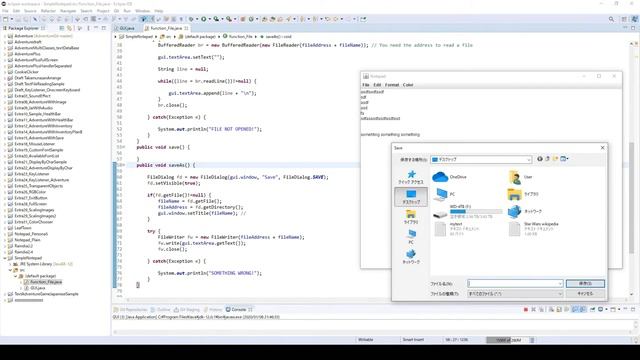
Task: Terminate the running program with red square
Action: 526,310
